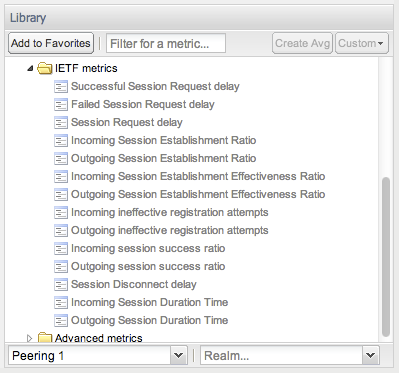Select Outgoing Session Establishment Effectiveness Ratio
Image resolution: width=399 pixels, height=373 pixels.
(198, 194)
